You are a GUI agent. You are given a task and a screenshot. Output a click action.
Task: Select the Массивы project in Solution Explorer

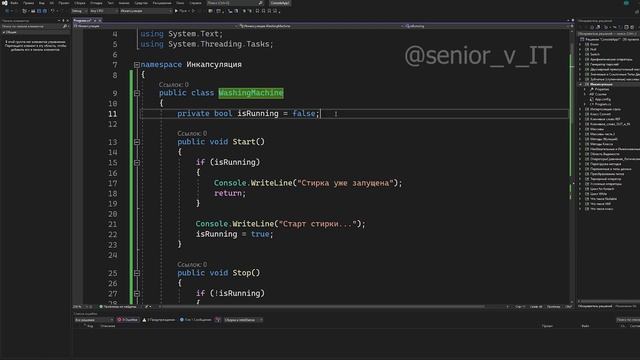click(x=597, y=129)
